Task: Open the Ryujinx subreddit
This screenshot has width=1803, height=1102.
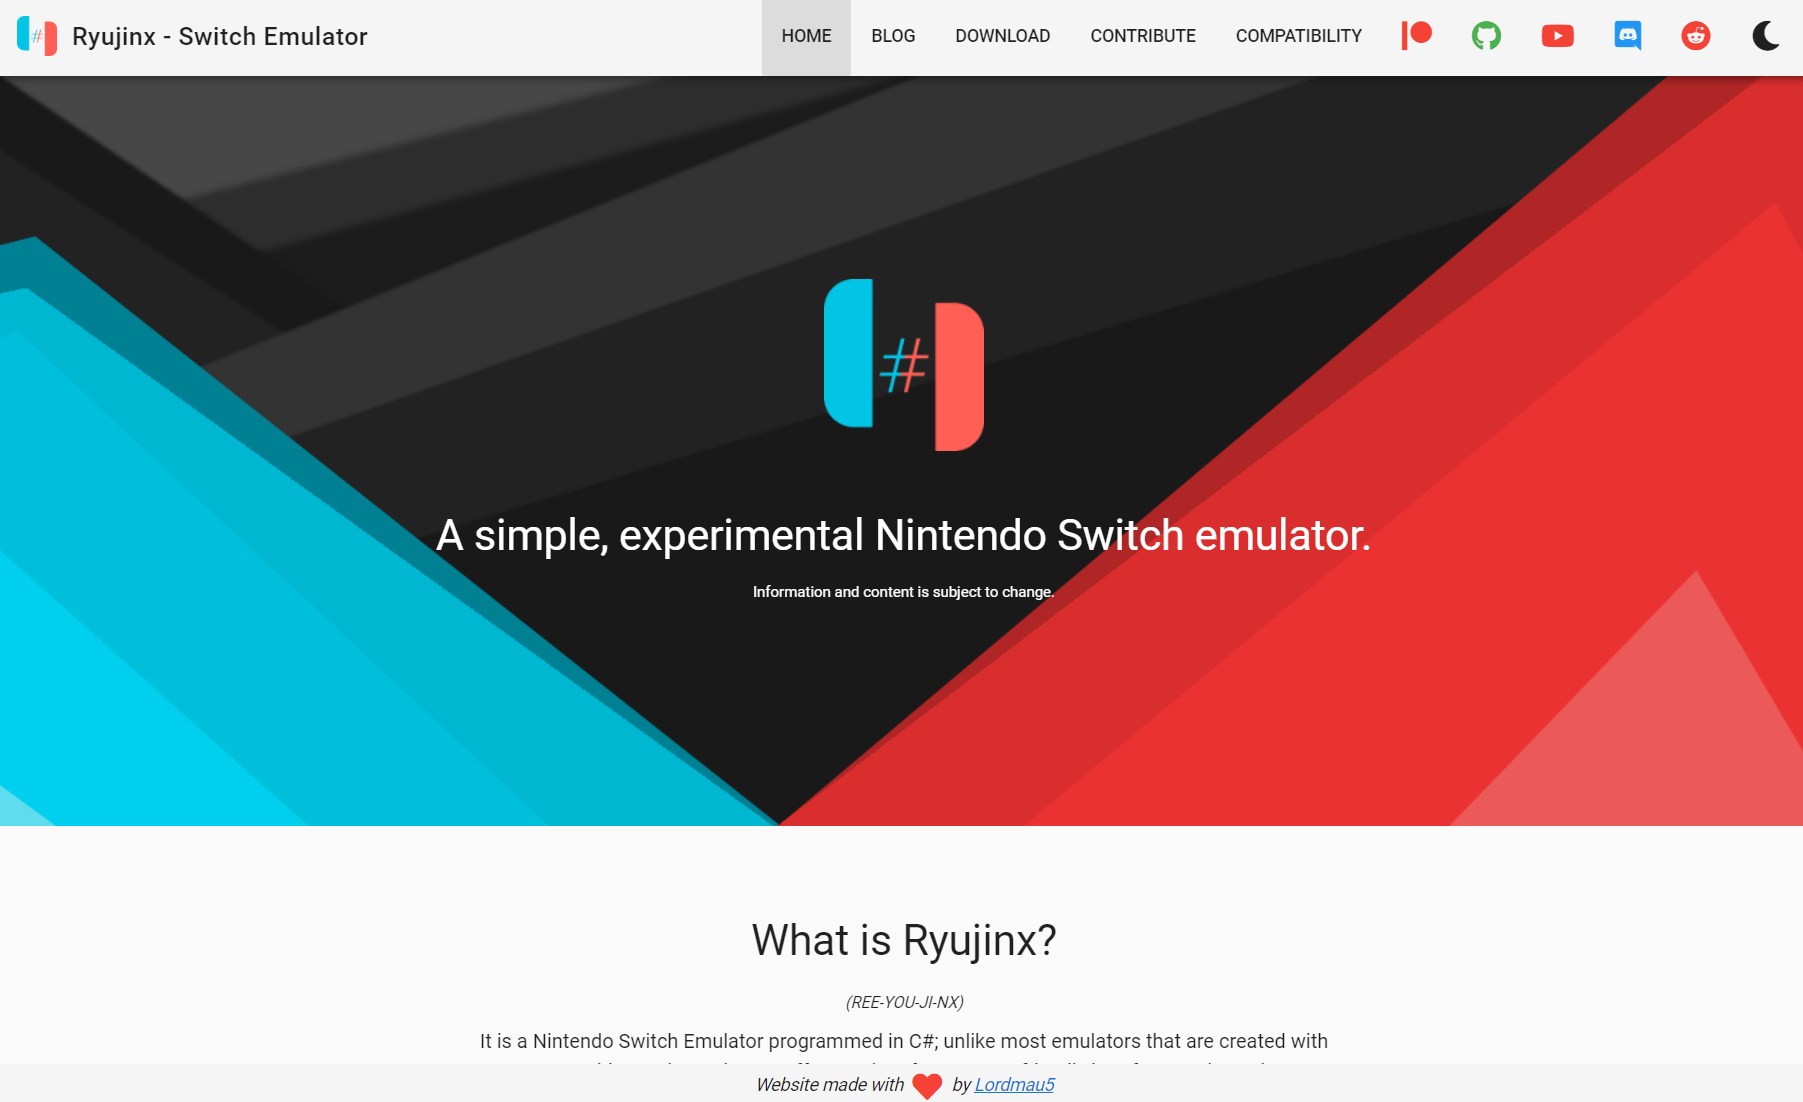Action: point(1696,35)
